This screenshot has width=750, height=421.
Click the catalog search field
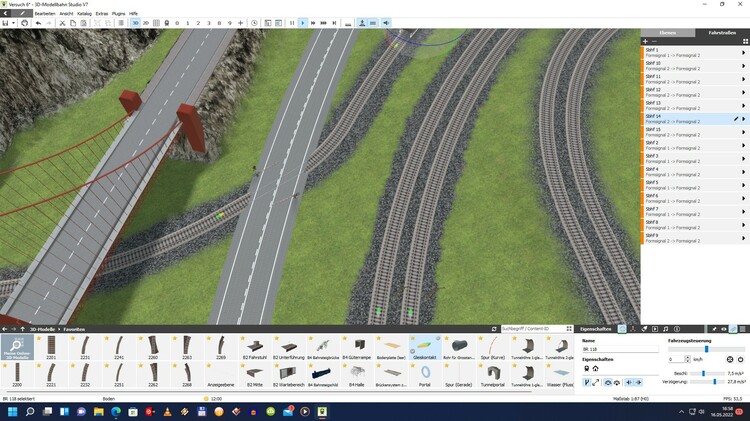tap(532, 329)
